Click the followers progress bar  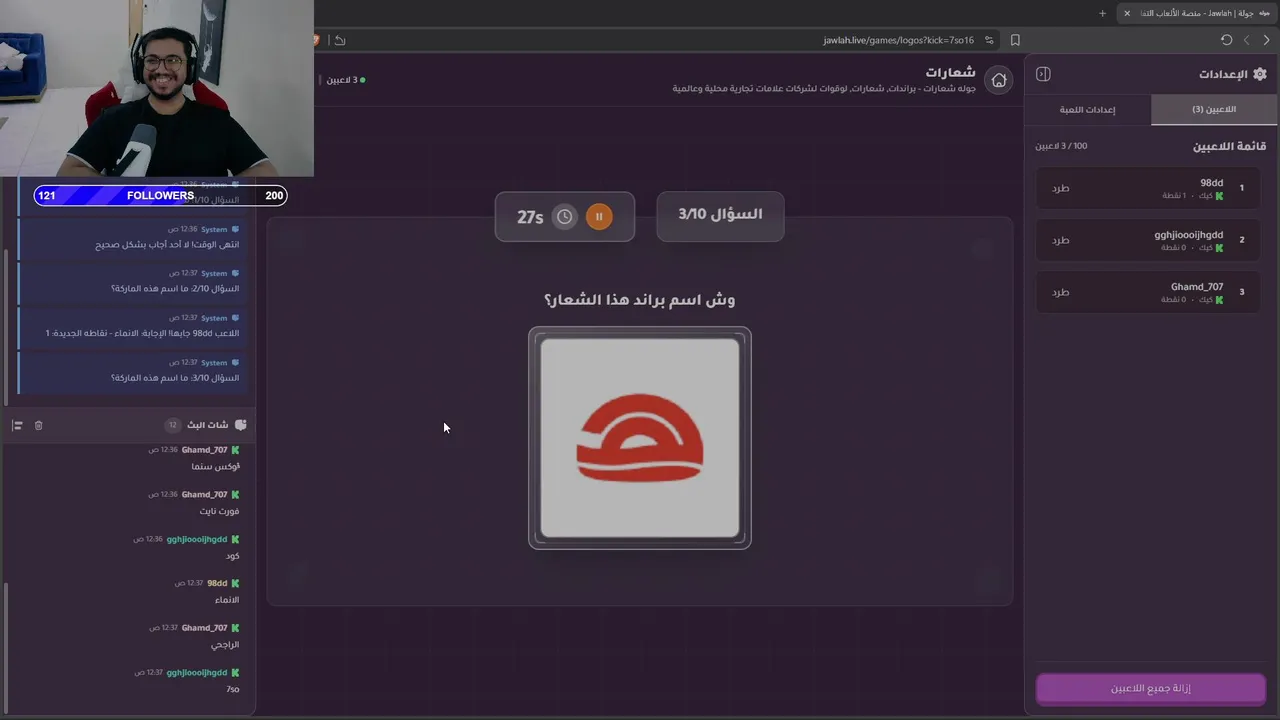160,196
